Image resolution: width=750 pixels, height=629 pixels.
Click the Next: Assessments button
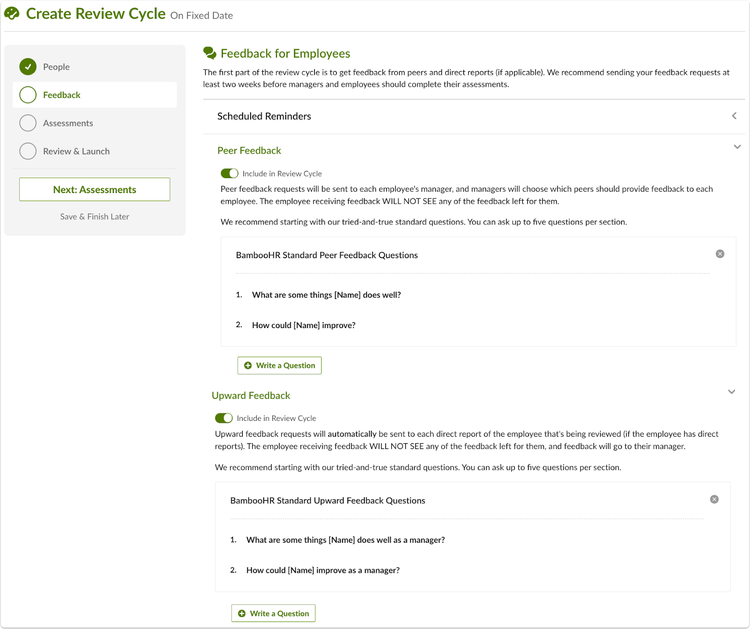point(95,189)
